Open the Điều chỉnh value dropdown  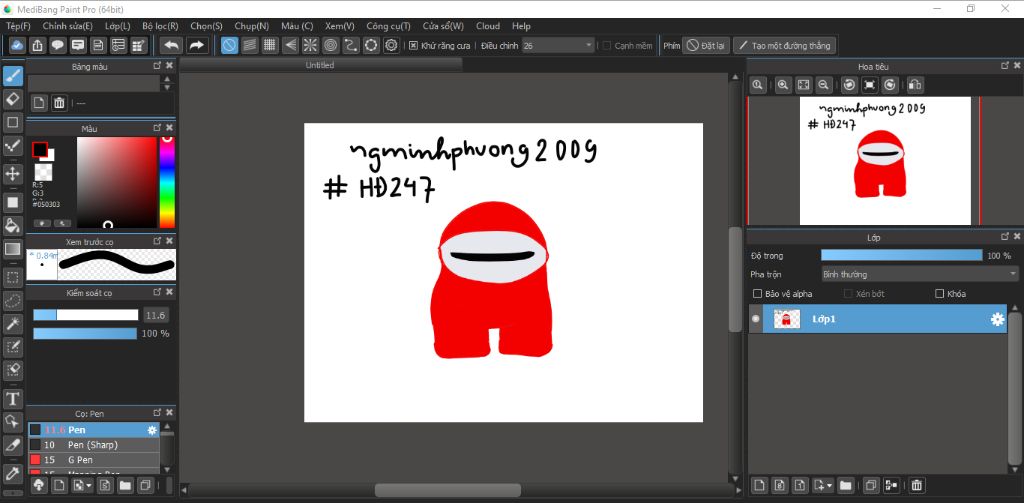[x=558, y=46]
